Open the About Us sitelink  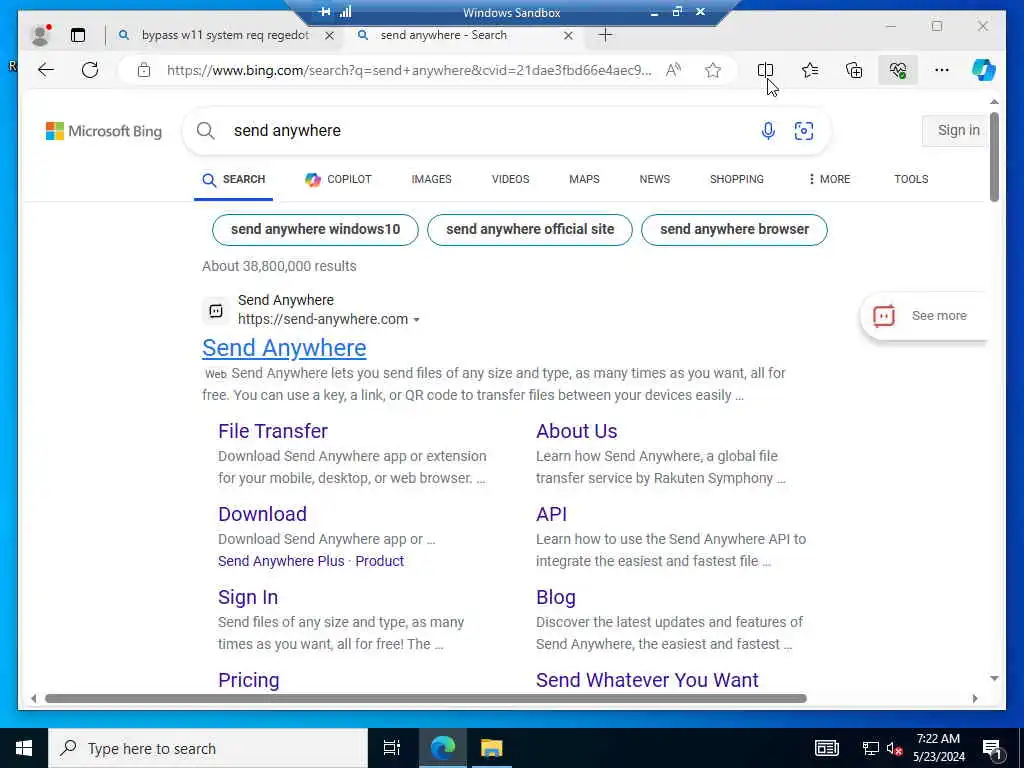click(577, 431)
